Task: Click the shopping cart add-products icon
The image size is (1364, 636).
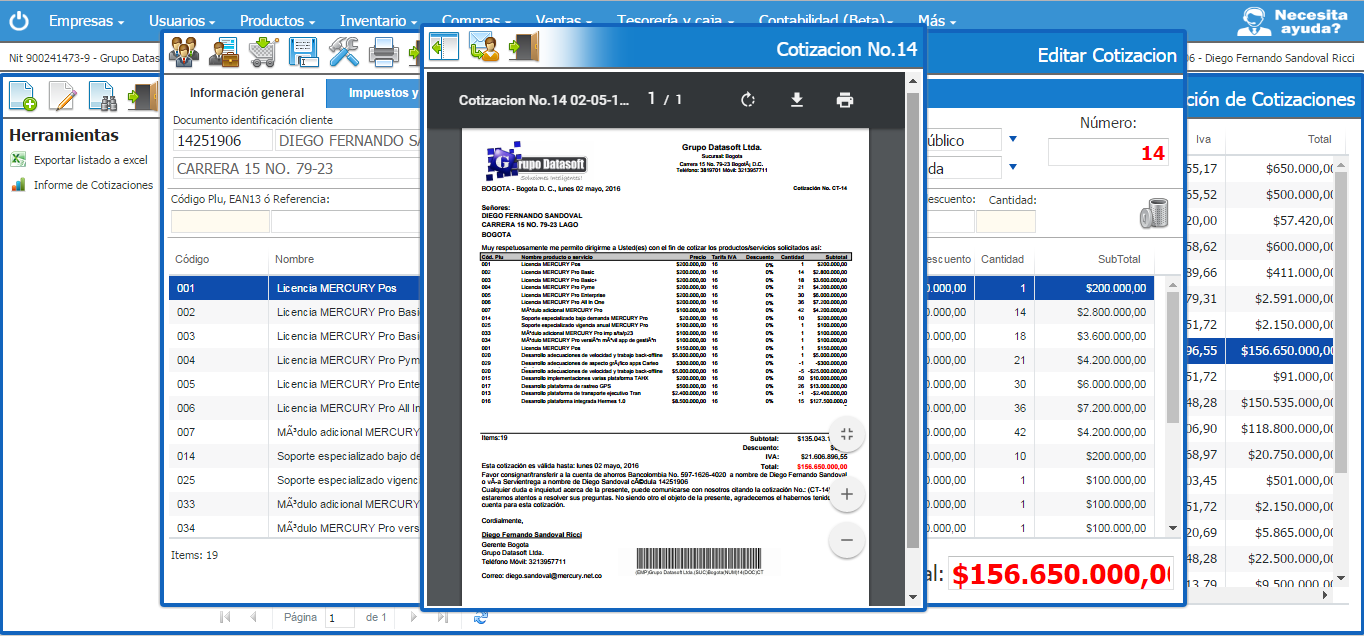Action: click(264, 51)
